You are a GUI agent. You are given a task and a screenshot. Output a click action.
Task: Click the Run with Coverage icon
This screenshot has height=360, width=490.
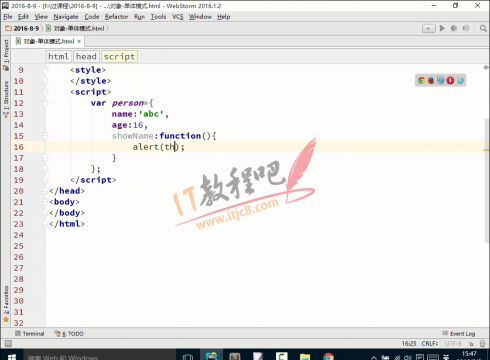[466, 28]
